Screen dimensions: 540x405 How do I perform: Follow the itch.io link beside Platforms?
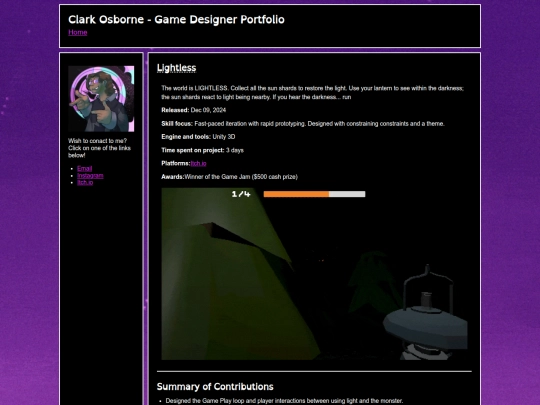[x=198, y=163]
